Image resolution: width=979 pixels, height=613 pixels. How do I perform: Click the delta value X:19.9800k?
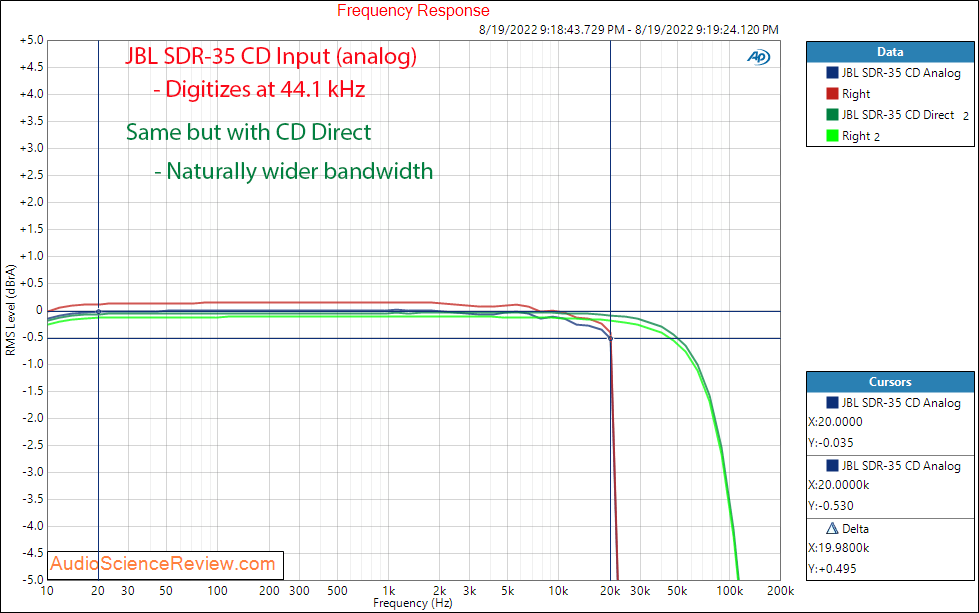[x=839, y=548]
